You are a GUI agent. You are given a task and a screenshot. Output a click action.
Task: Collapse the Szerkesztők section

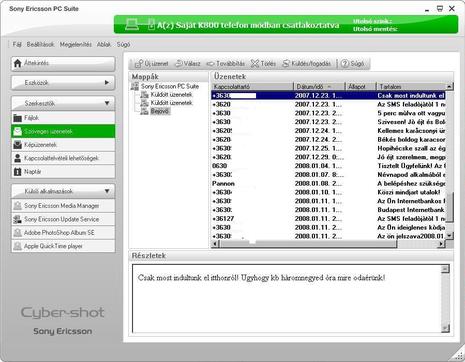click(x=107, y=103)
